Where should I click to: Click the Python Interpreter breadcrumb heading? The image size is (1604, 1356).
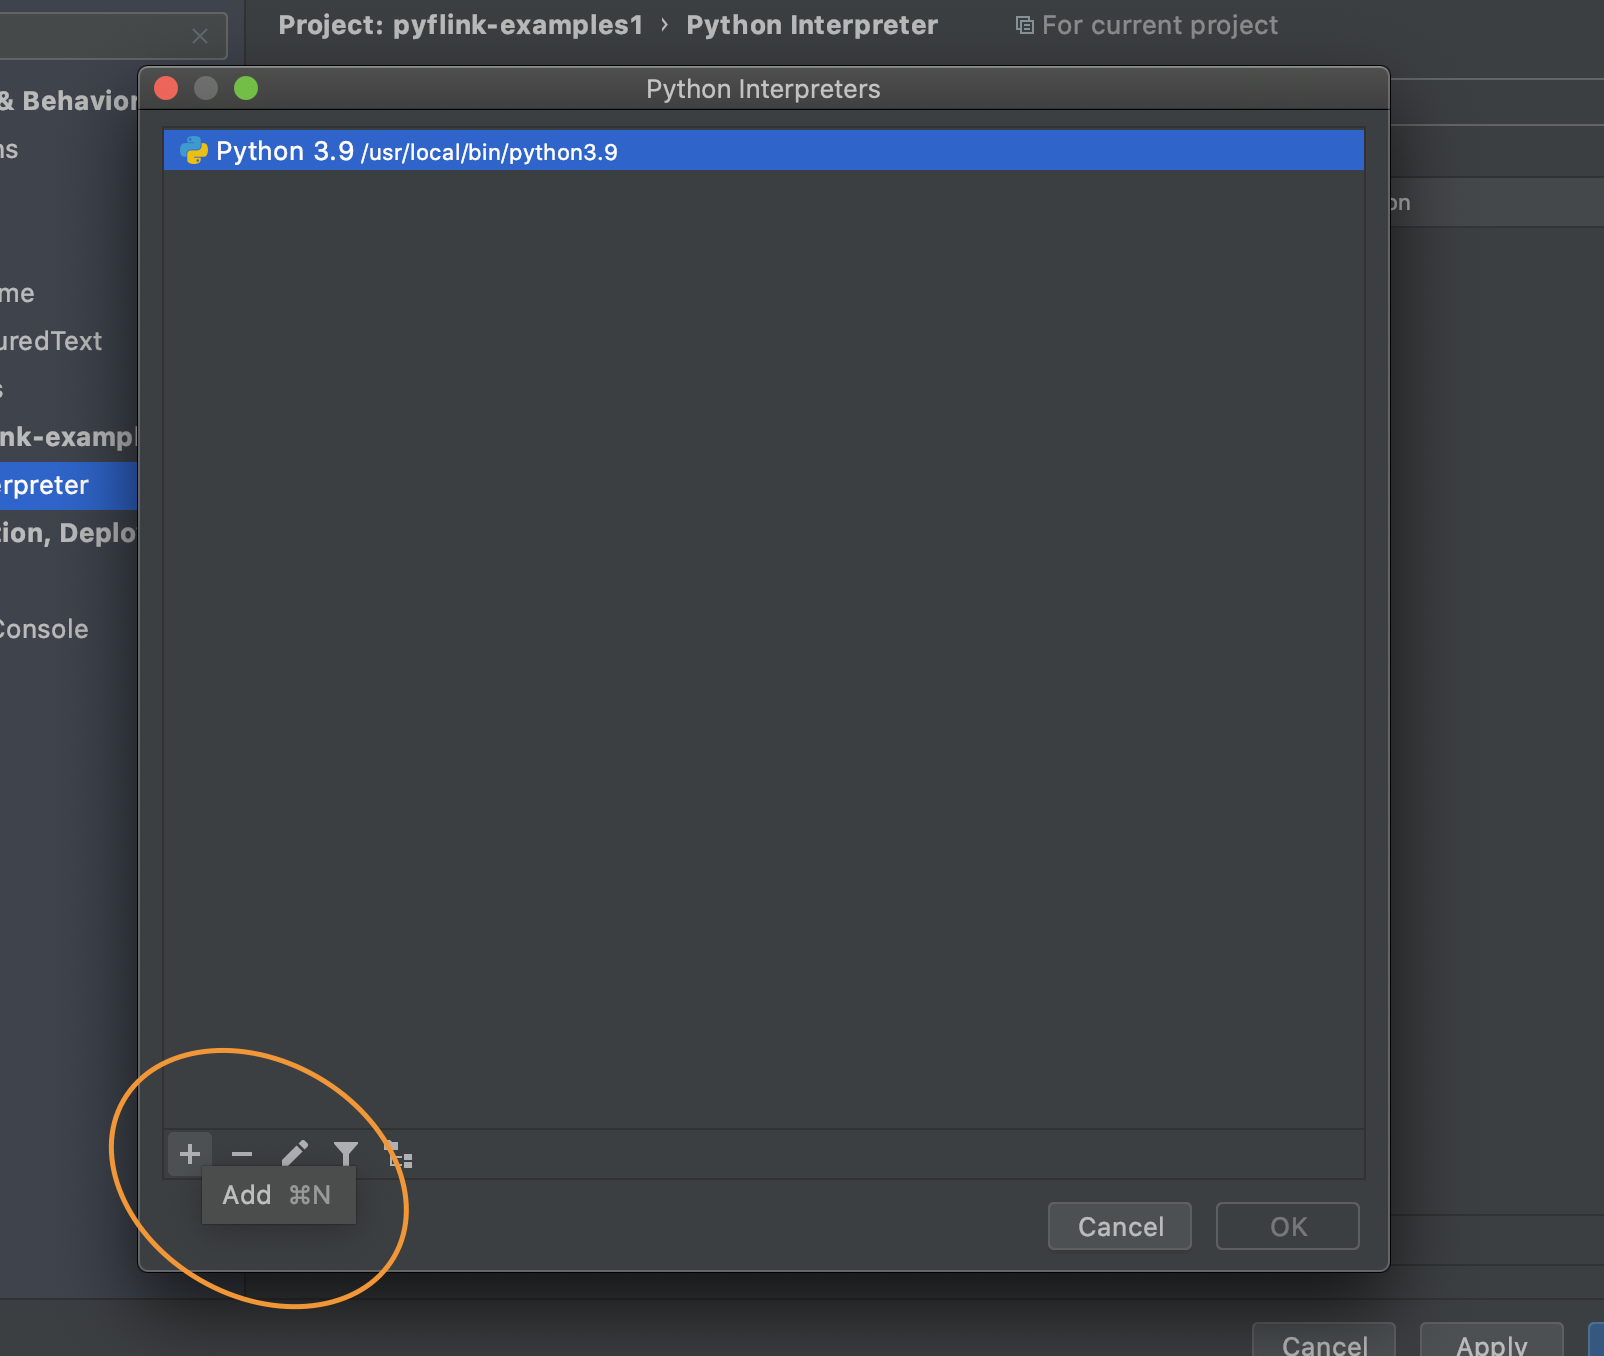tap(812, 25)
